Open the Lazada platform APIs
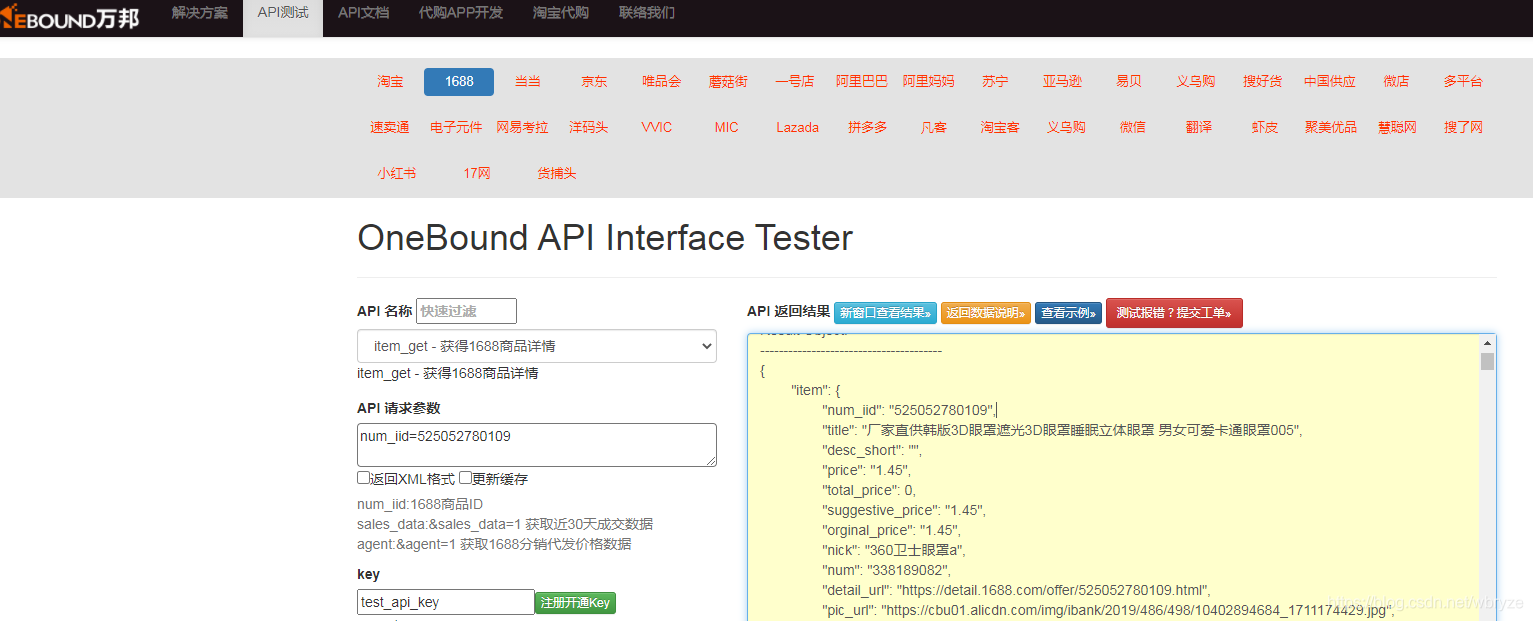 (x=798, y=128)
